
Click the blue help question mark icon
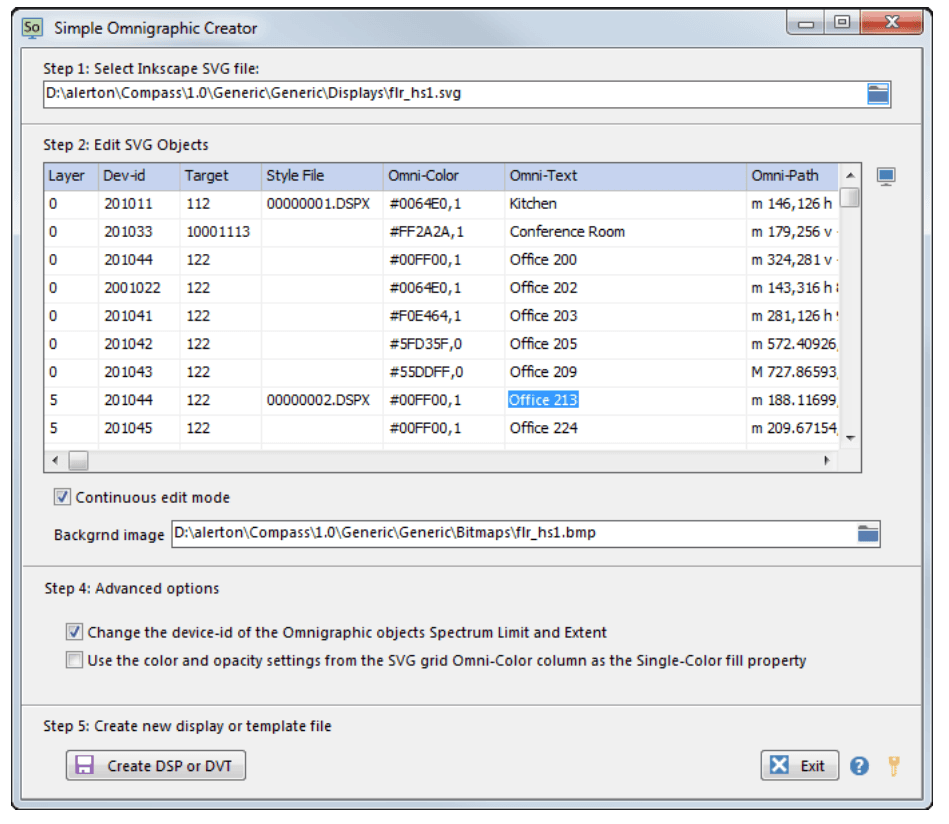(x=859, y=766)
